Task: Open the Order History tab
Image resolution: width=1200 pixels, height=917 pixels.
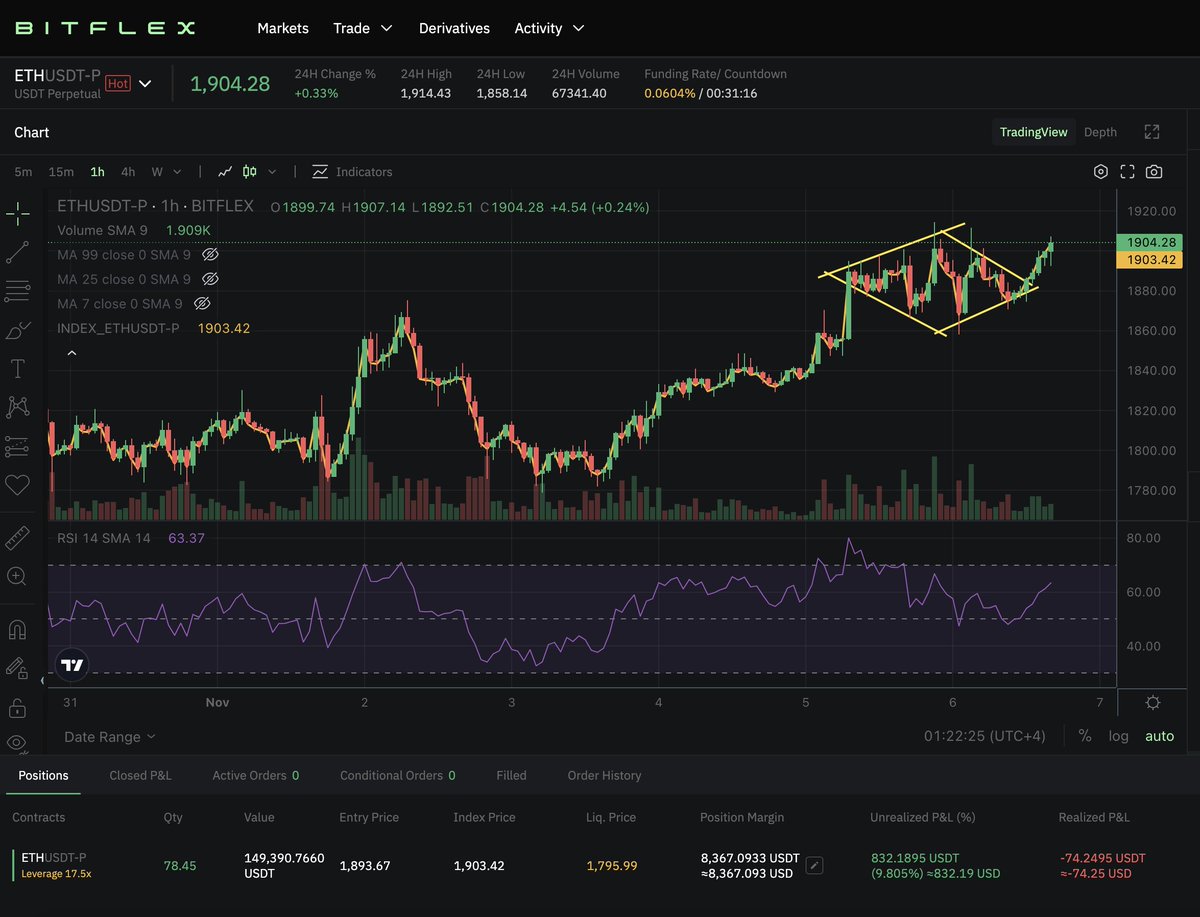Action: click(x=604, y=775)
